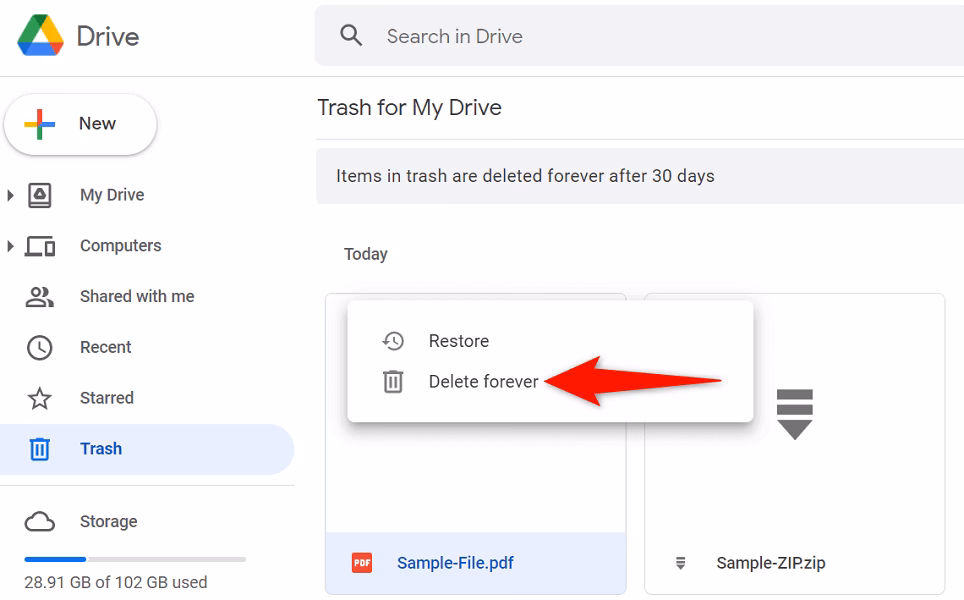This screenshot has height=600, width=964.
Task: Click the New button
Action: point(80,124)
